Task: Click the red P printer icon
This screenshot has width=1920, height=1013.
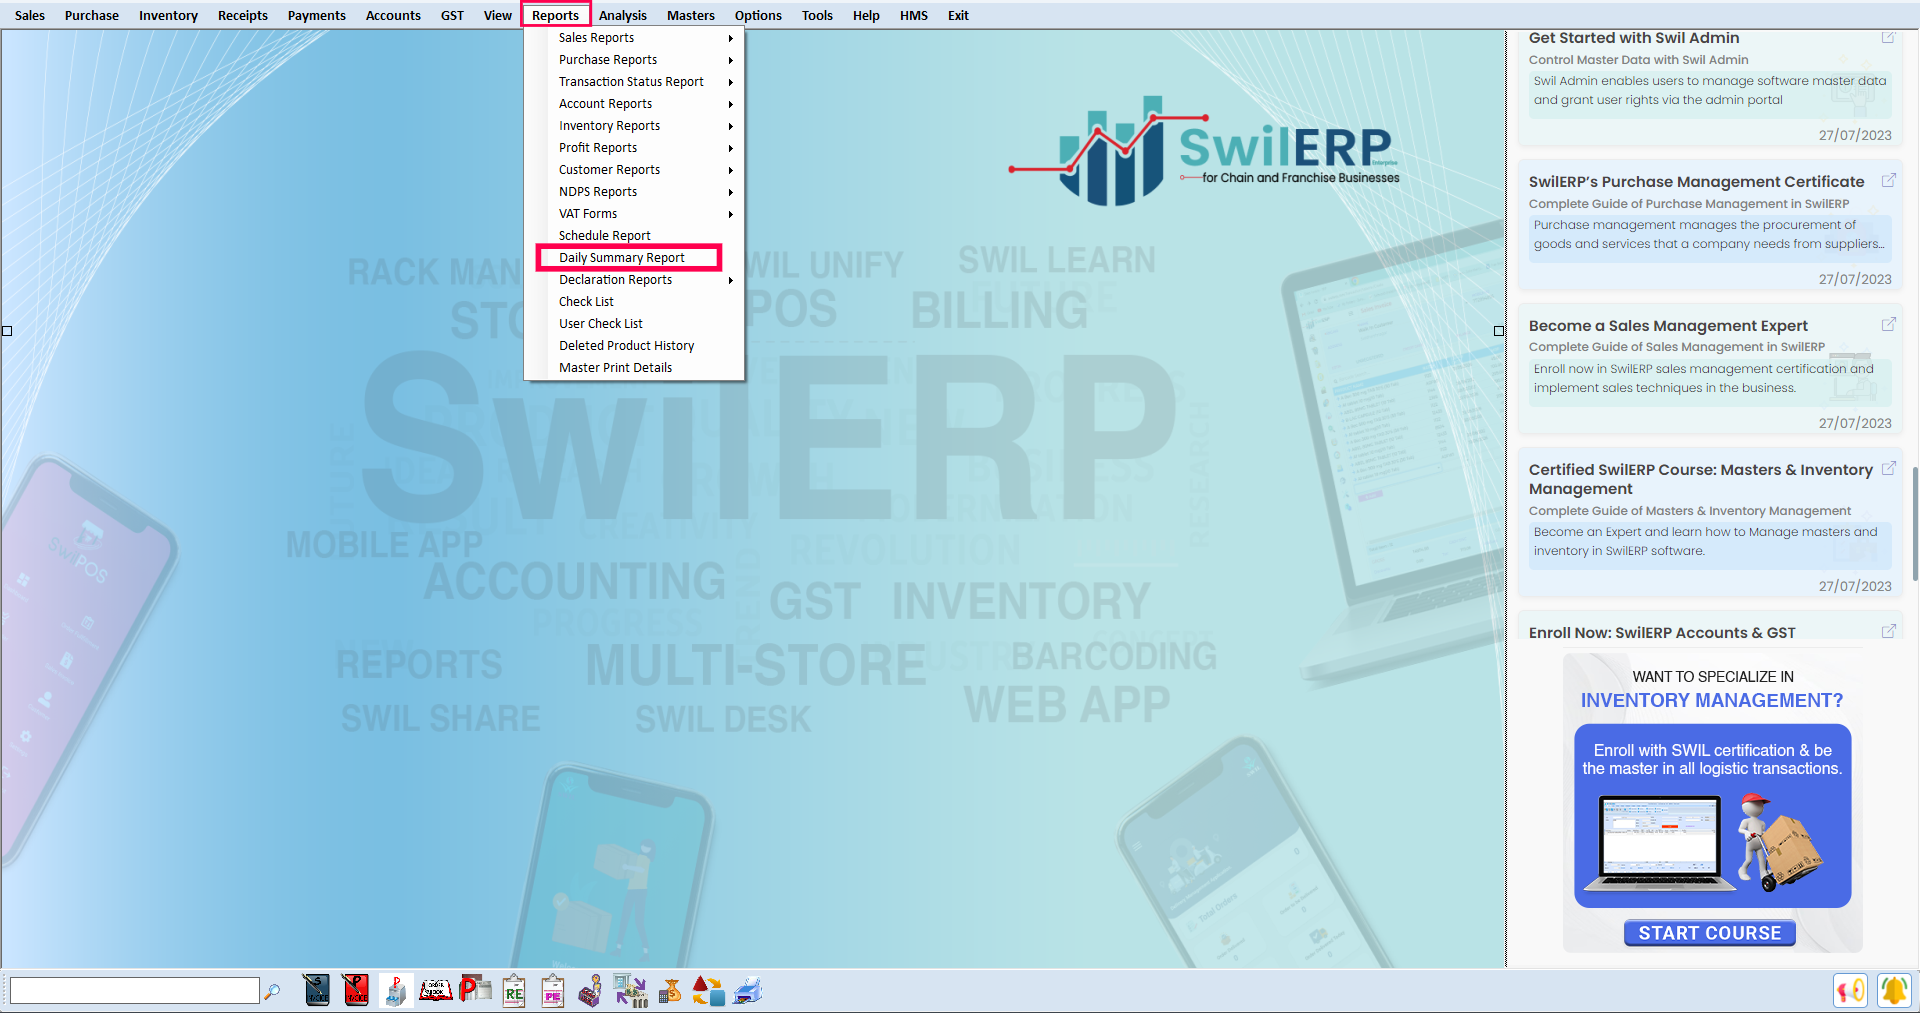Action: [x=475, y=990]
